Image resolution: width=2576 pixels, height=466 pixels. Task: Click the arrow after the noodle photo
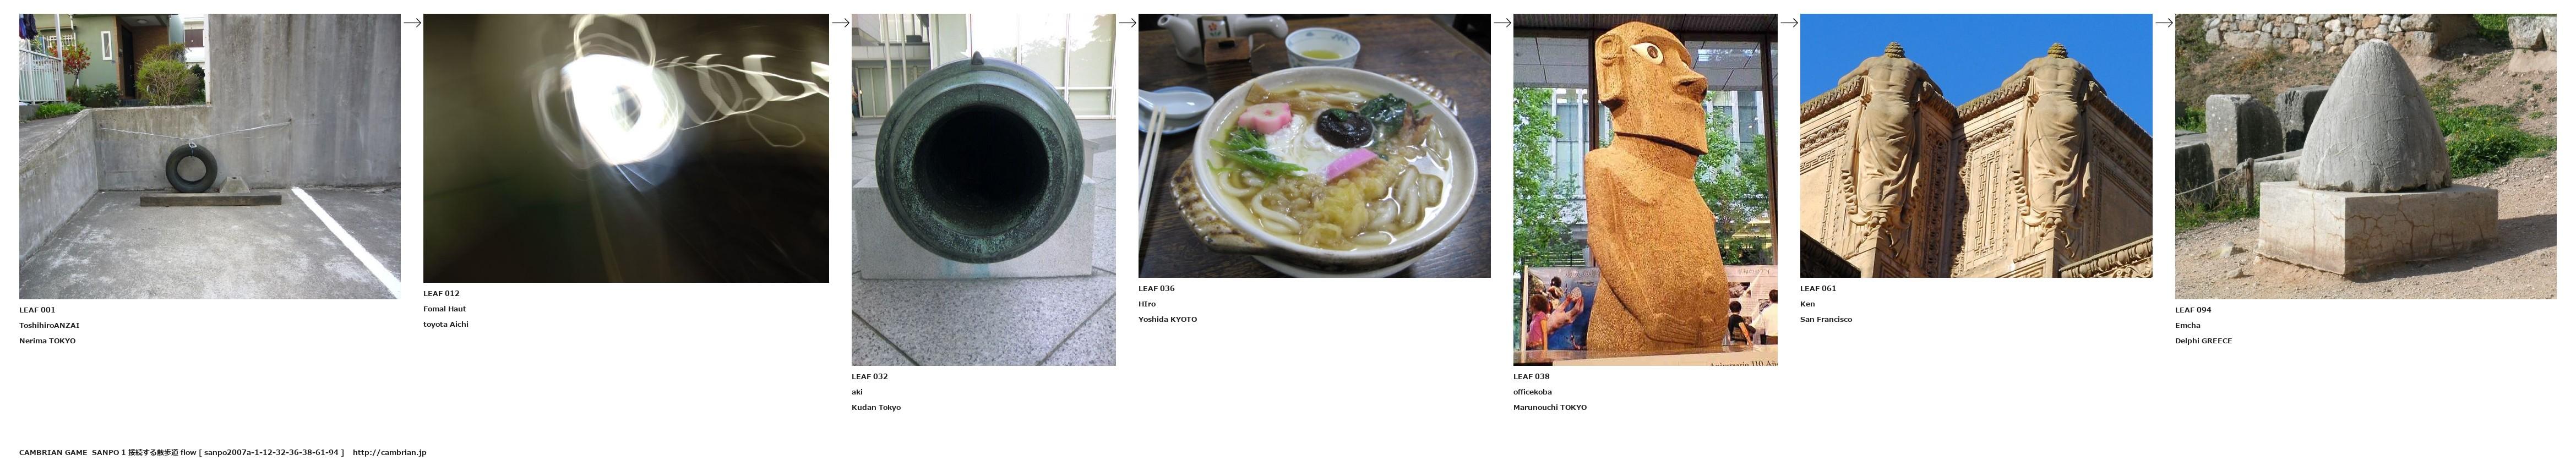click(x=1502, y=23)
